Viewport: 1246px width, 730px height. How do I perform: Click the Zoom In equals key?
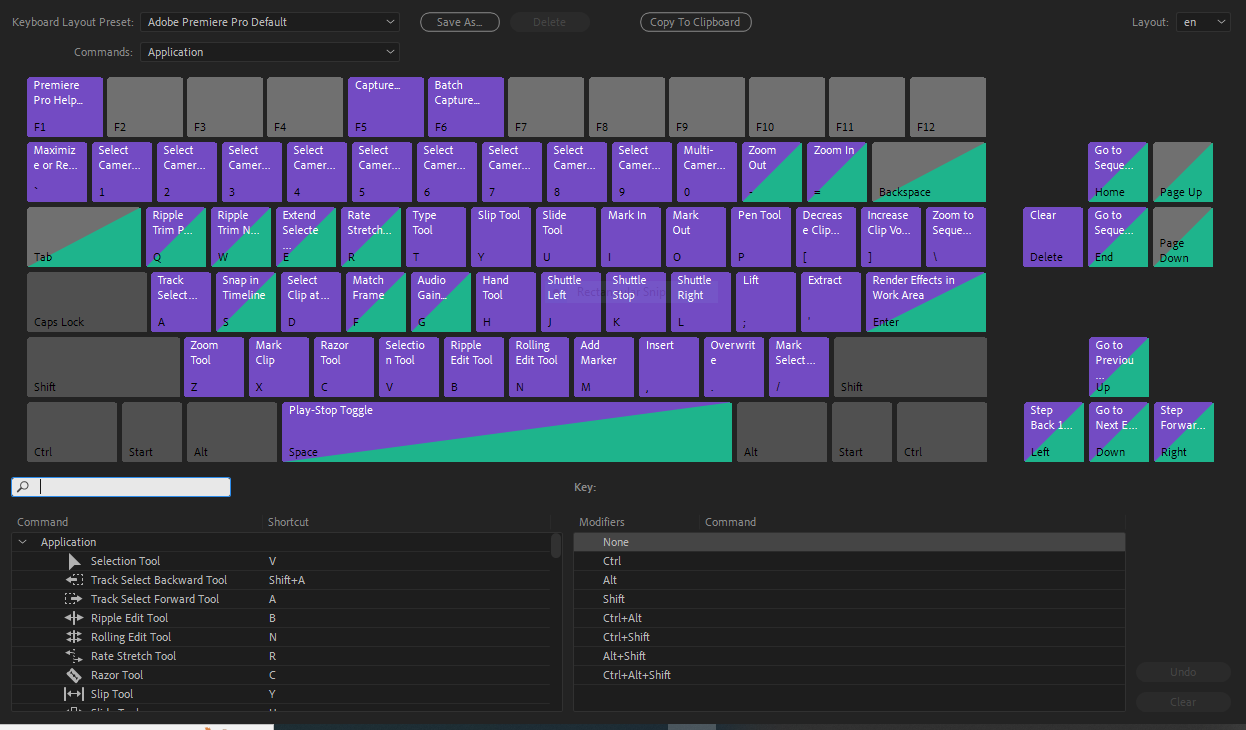click(x=837, y=172)
